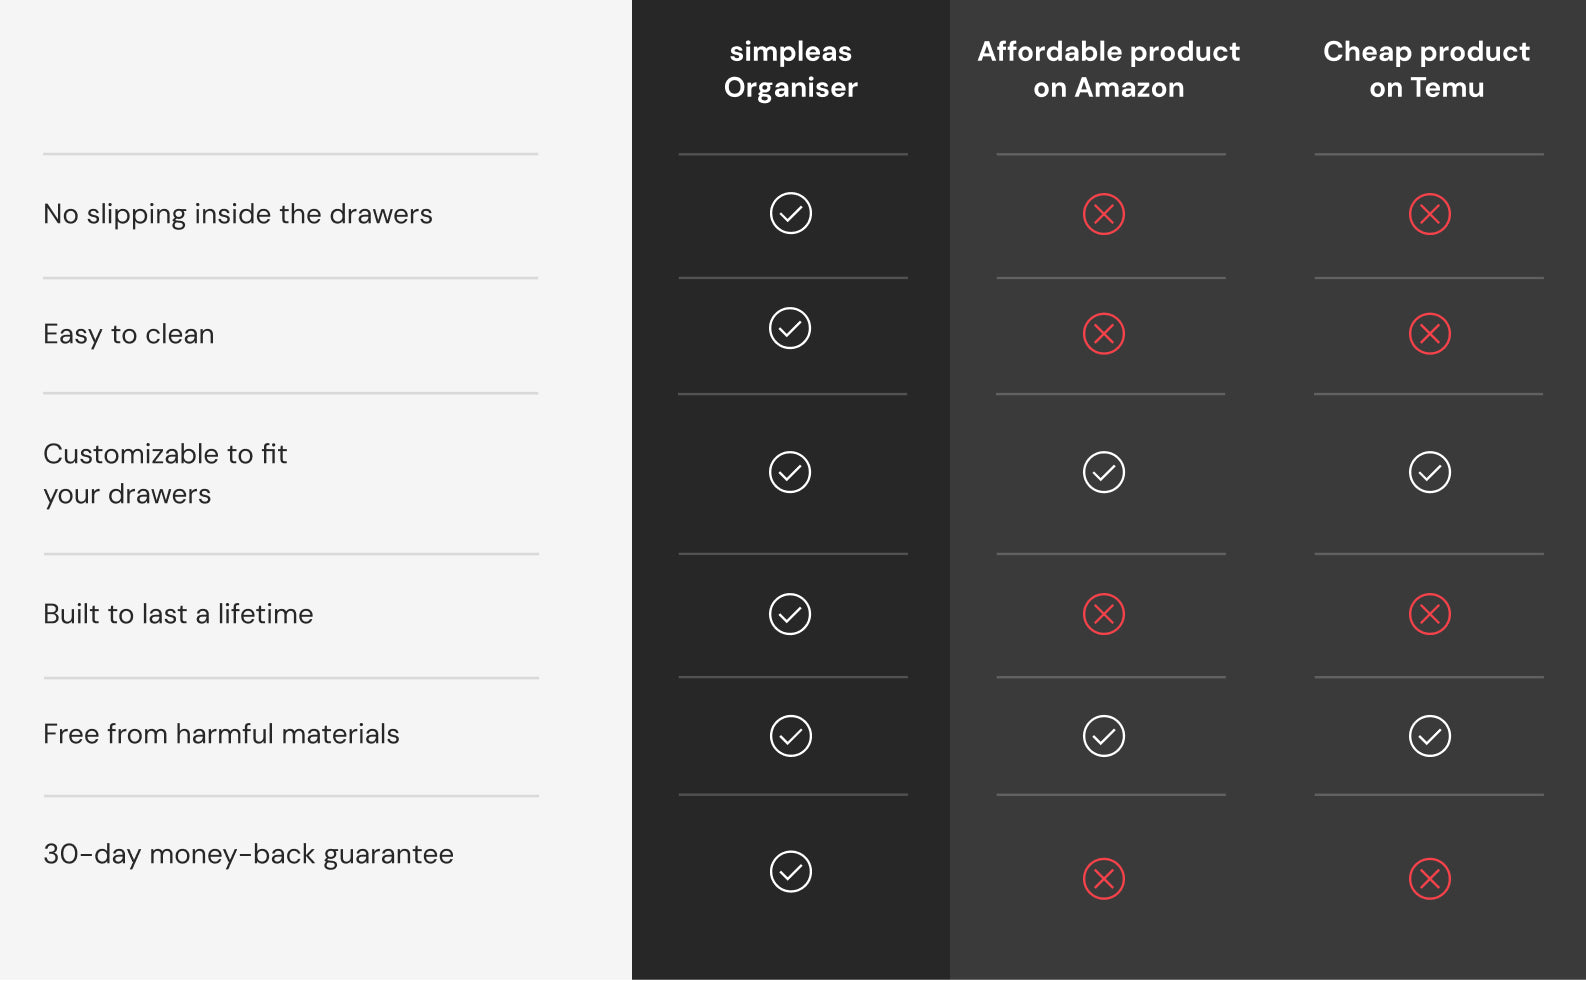
Task: Click simpleas checkmark for Easy to clean
Action: point(790,328)
